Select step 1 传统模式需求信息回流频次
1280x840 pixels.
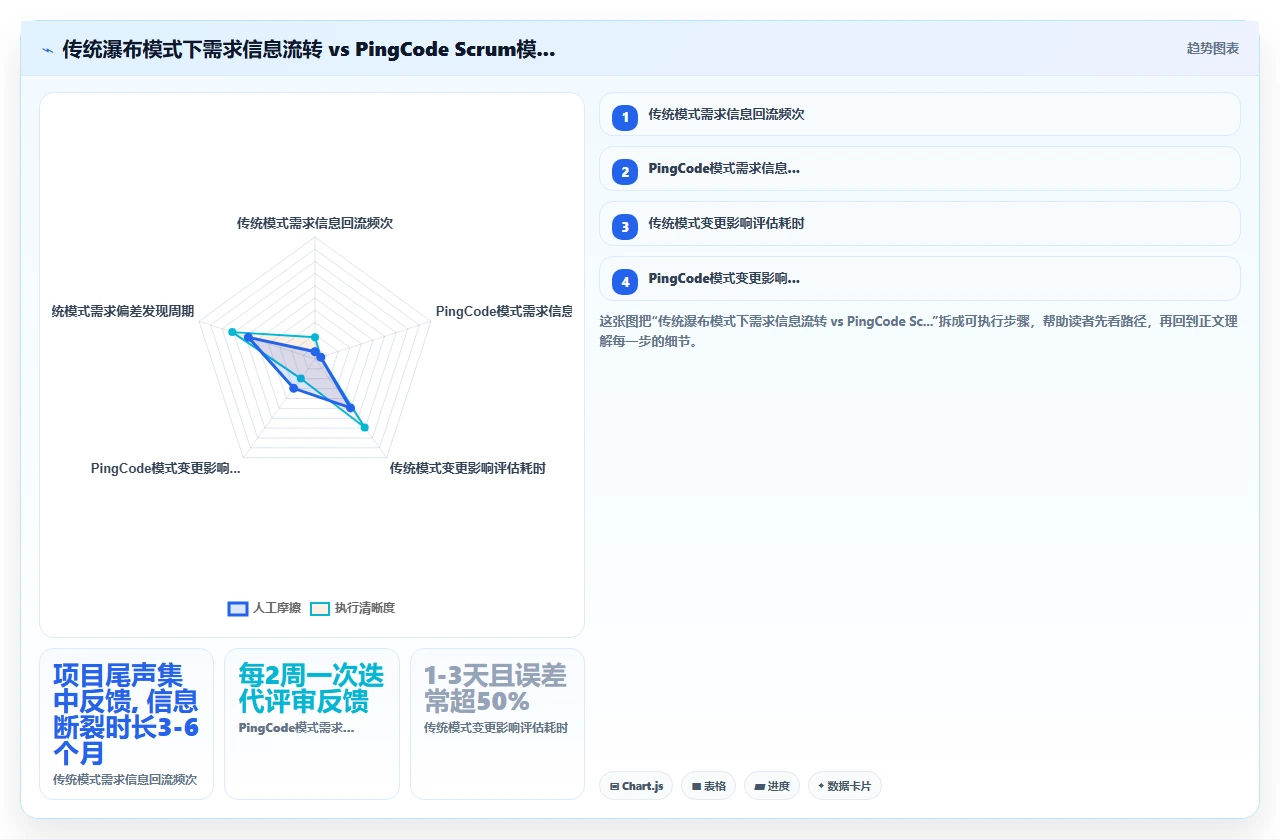(919, 114)
